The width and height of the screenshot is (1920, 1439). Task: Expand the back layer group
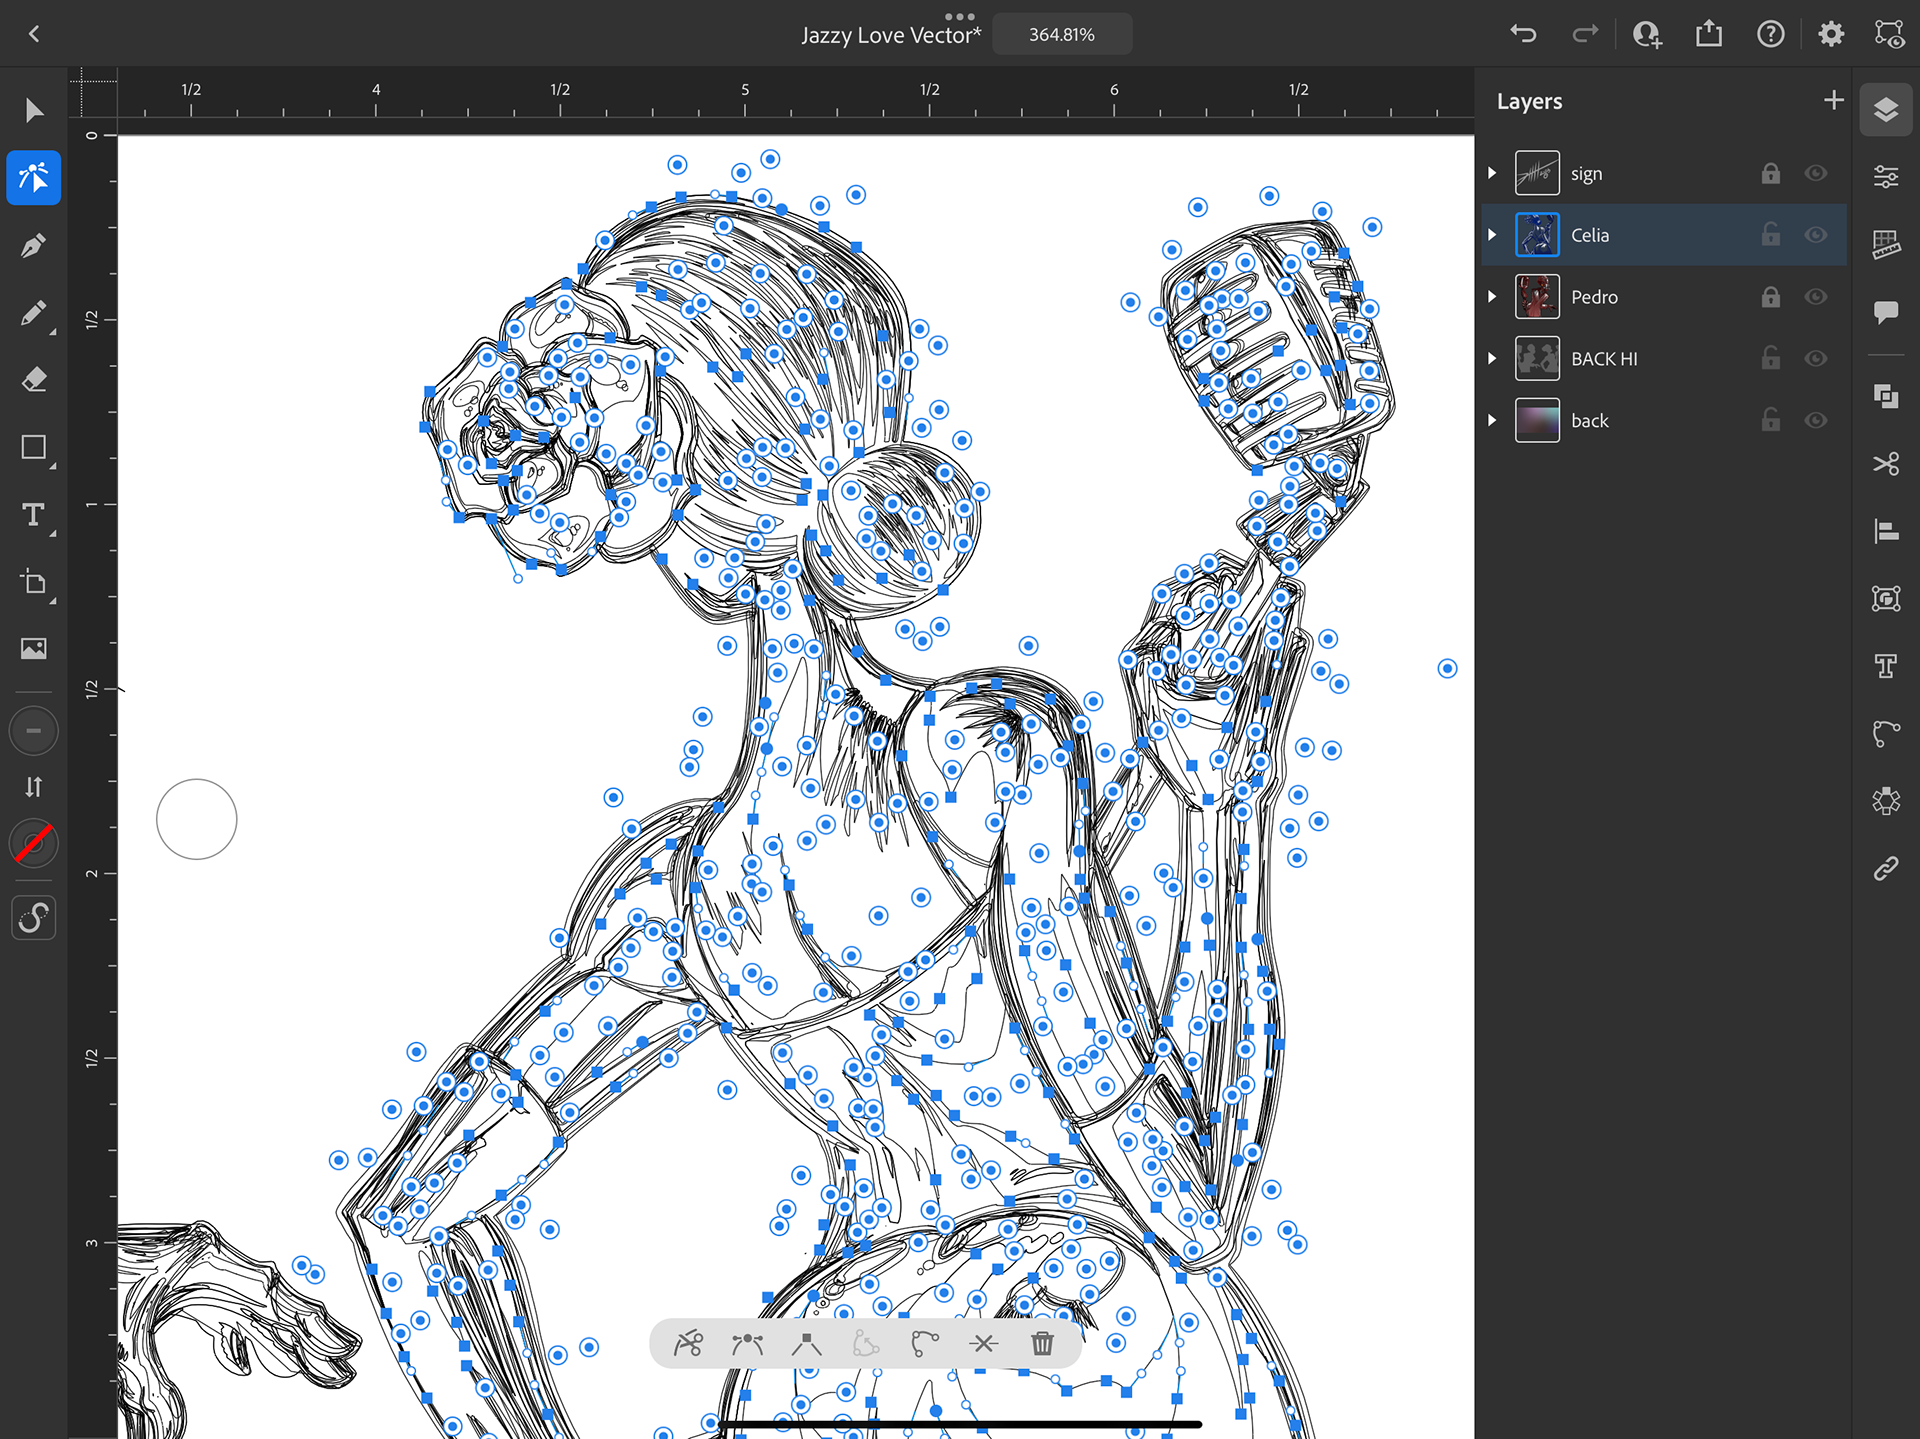click(x=1492, y=421)
